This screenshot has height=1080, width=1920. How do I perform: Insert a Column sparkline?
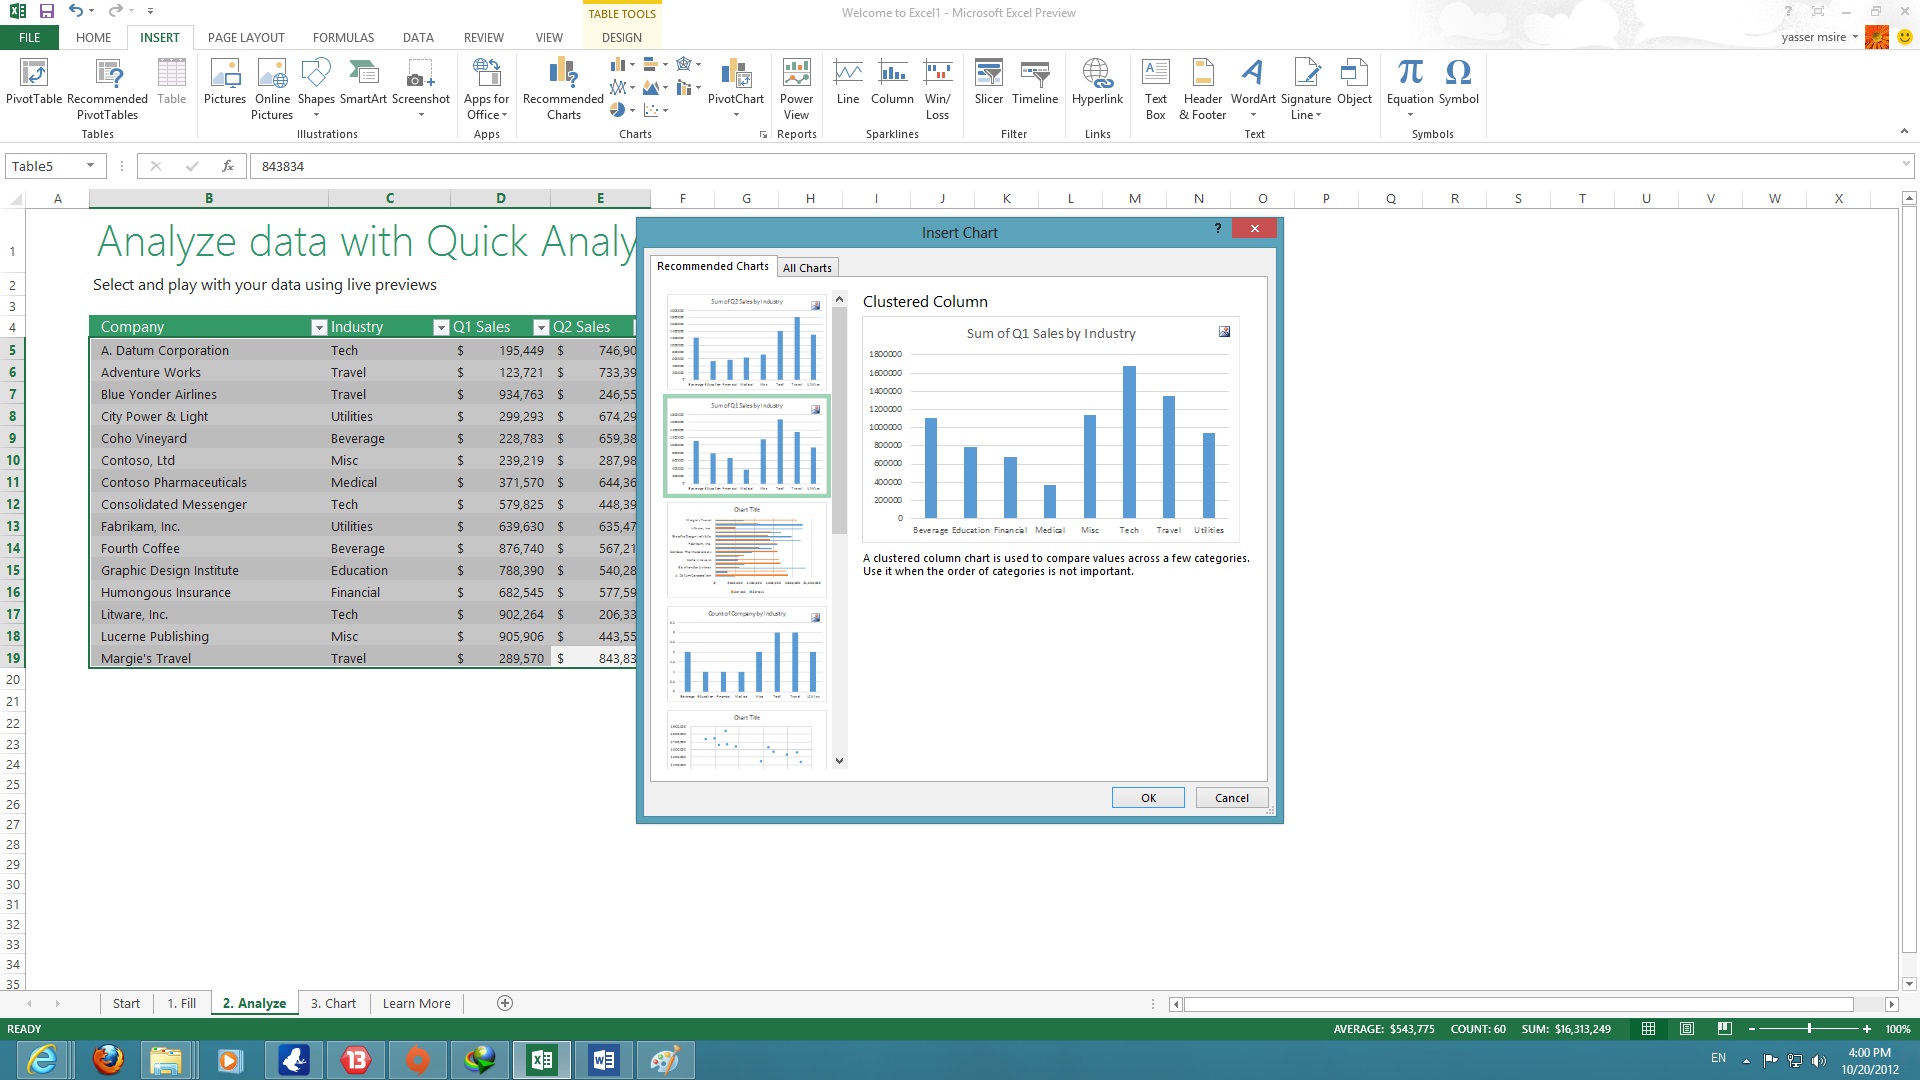point(892,82)
